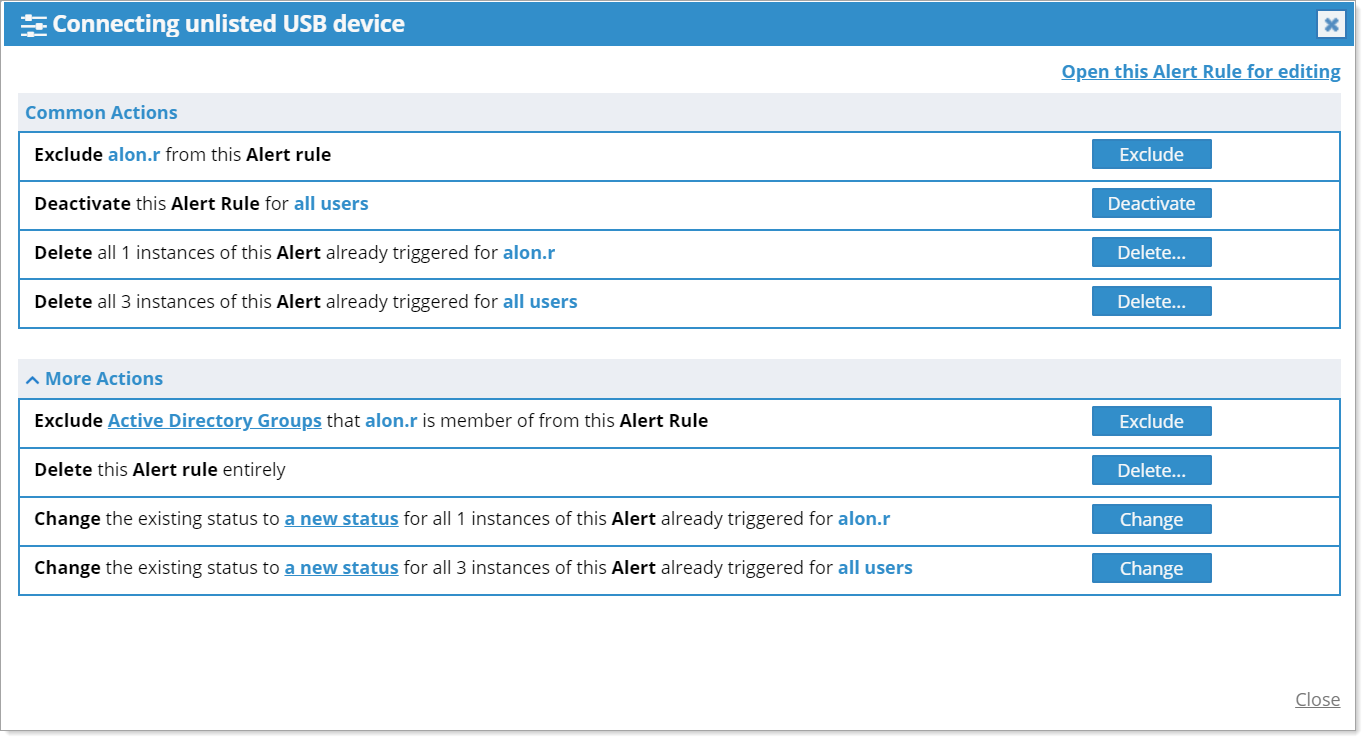Click the sliders icon in title bar
The width and height of the screenshot is (1366, 741).
coord(34,25)
